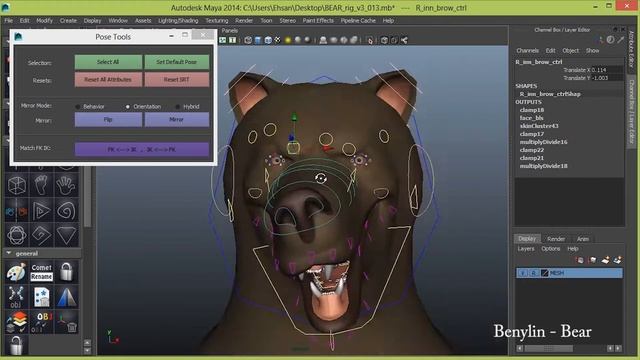
Task: Click the atom orbit shelf icon
Action: point(17,235)
